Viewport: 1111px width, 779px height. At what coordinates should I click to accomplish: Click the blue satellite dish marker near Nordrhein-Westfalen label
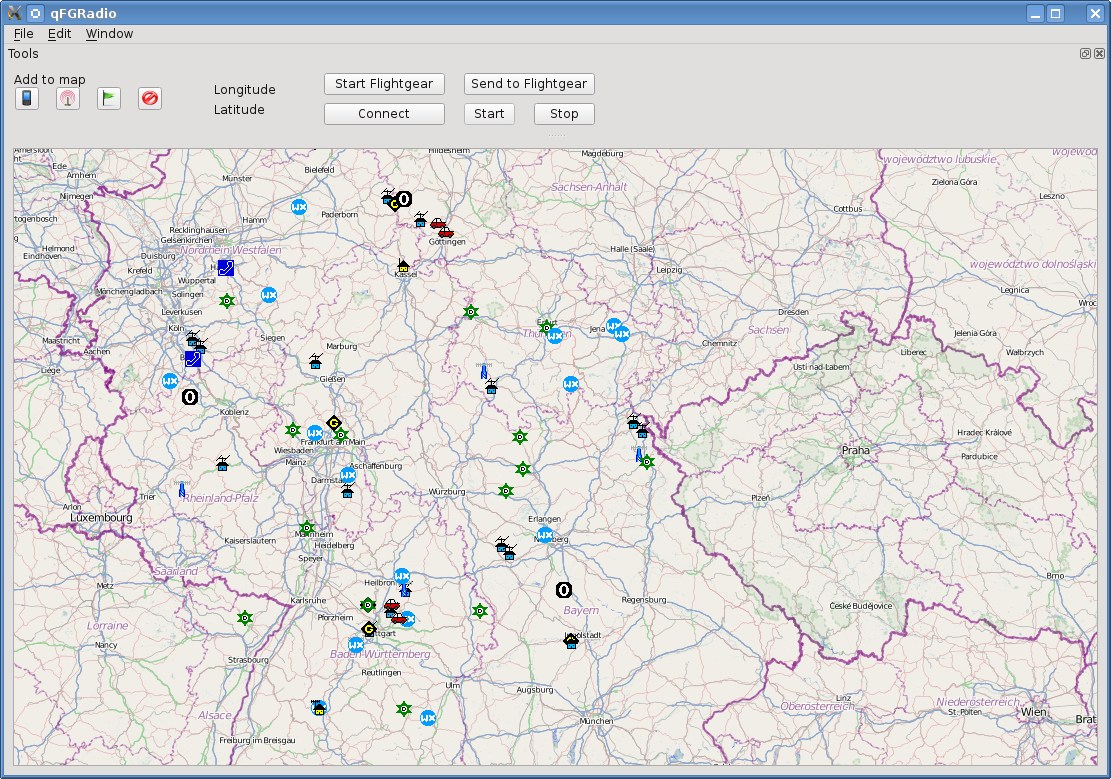(x=226, y=268)
